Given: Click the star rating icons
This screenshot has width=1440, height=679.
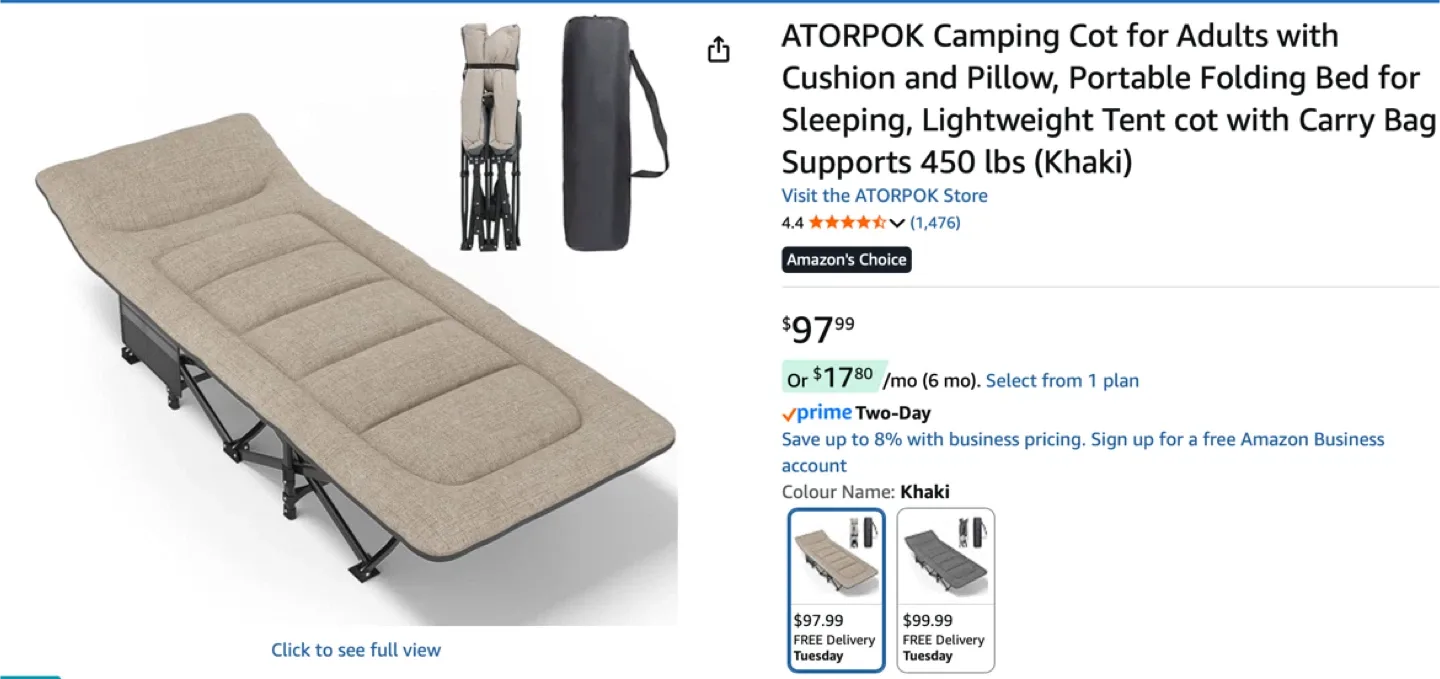Looking at the screenshot, I should pyautogui.click(x=847, y=223).
